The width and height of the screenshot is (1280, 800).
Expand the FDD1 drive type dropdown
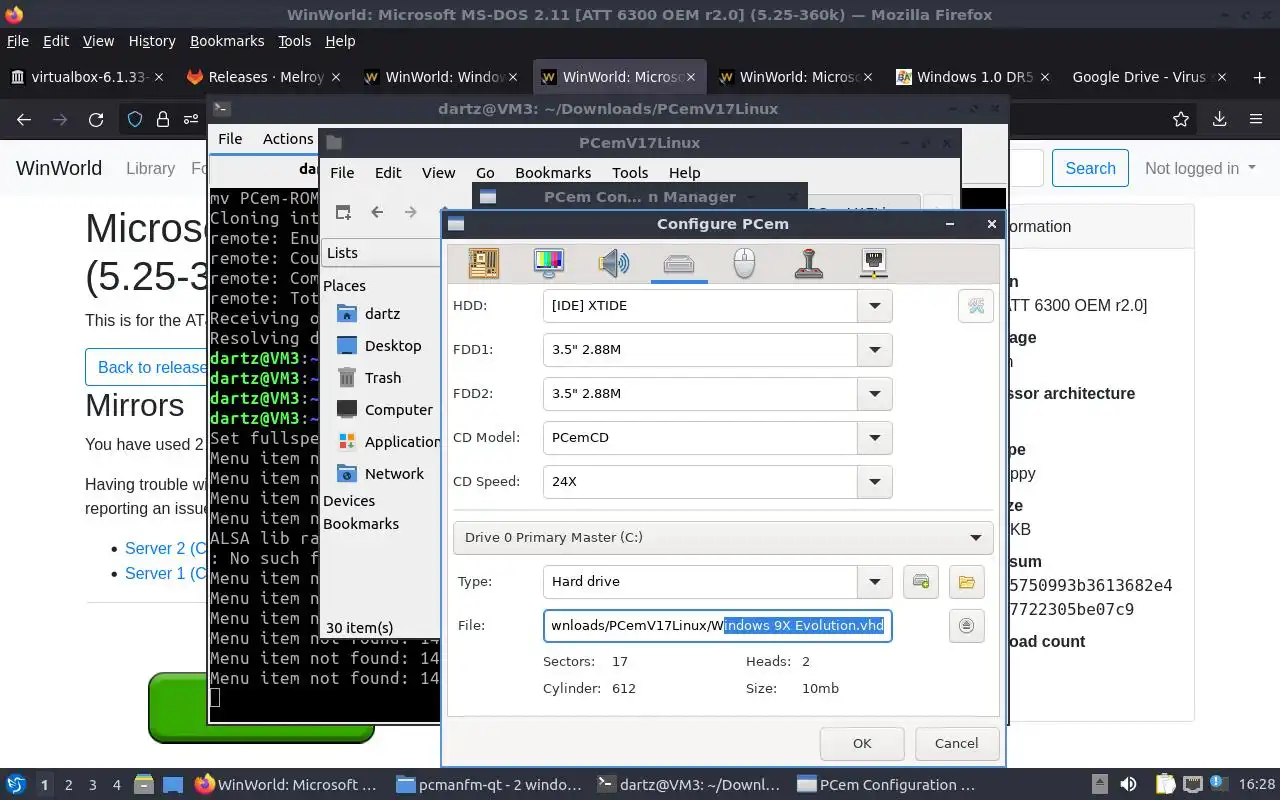coord(875,350)
